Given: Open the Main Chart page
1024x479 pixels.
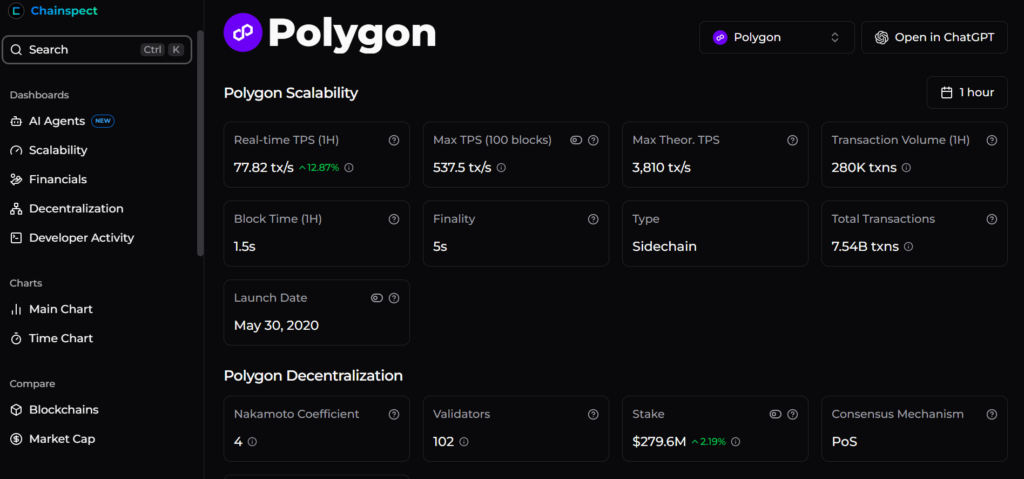Looking at the screenshot, I should (61, 309).
